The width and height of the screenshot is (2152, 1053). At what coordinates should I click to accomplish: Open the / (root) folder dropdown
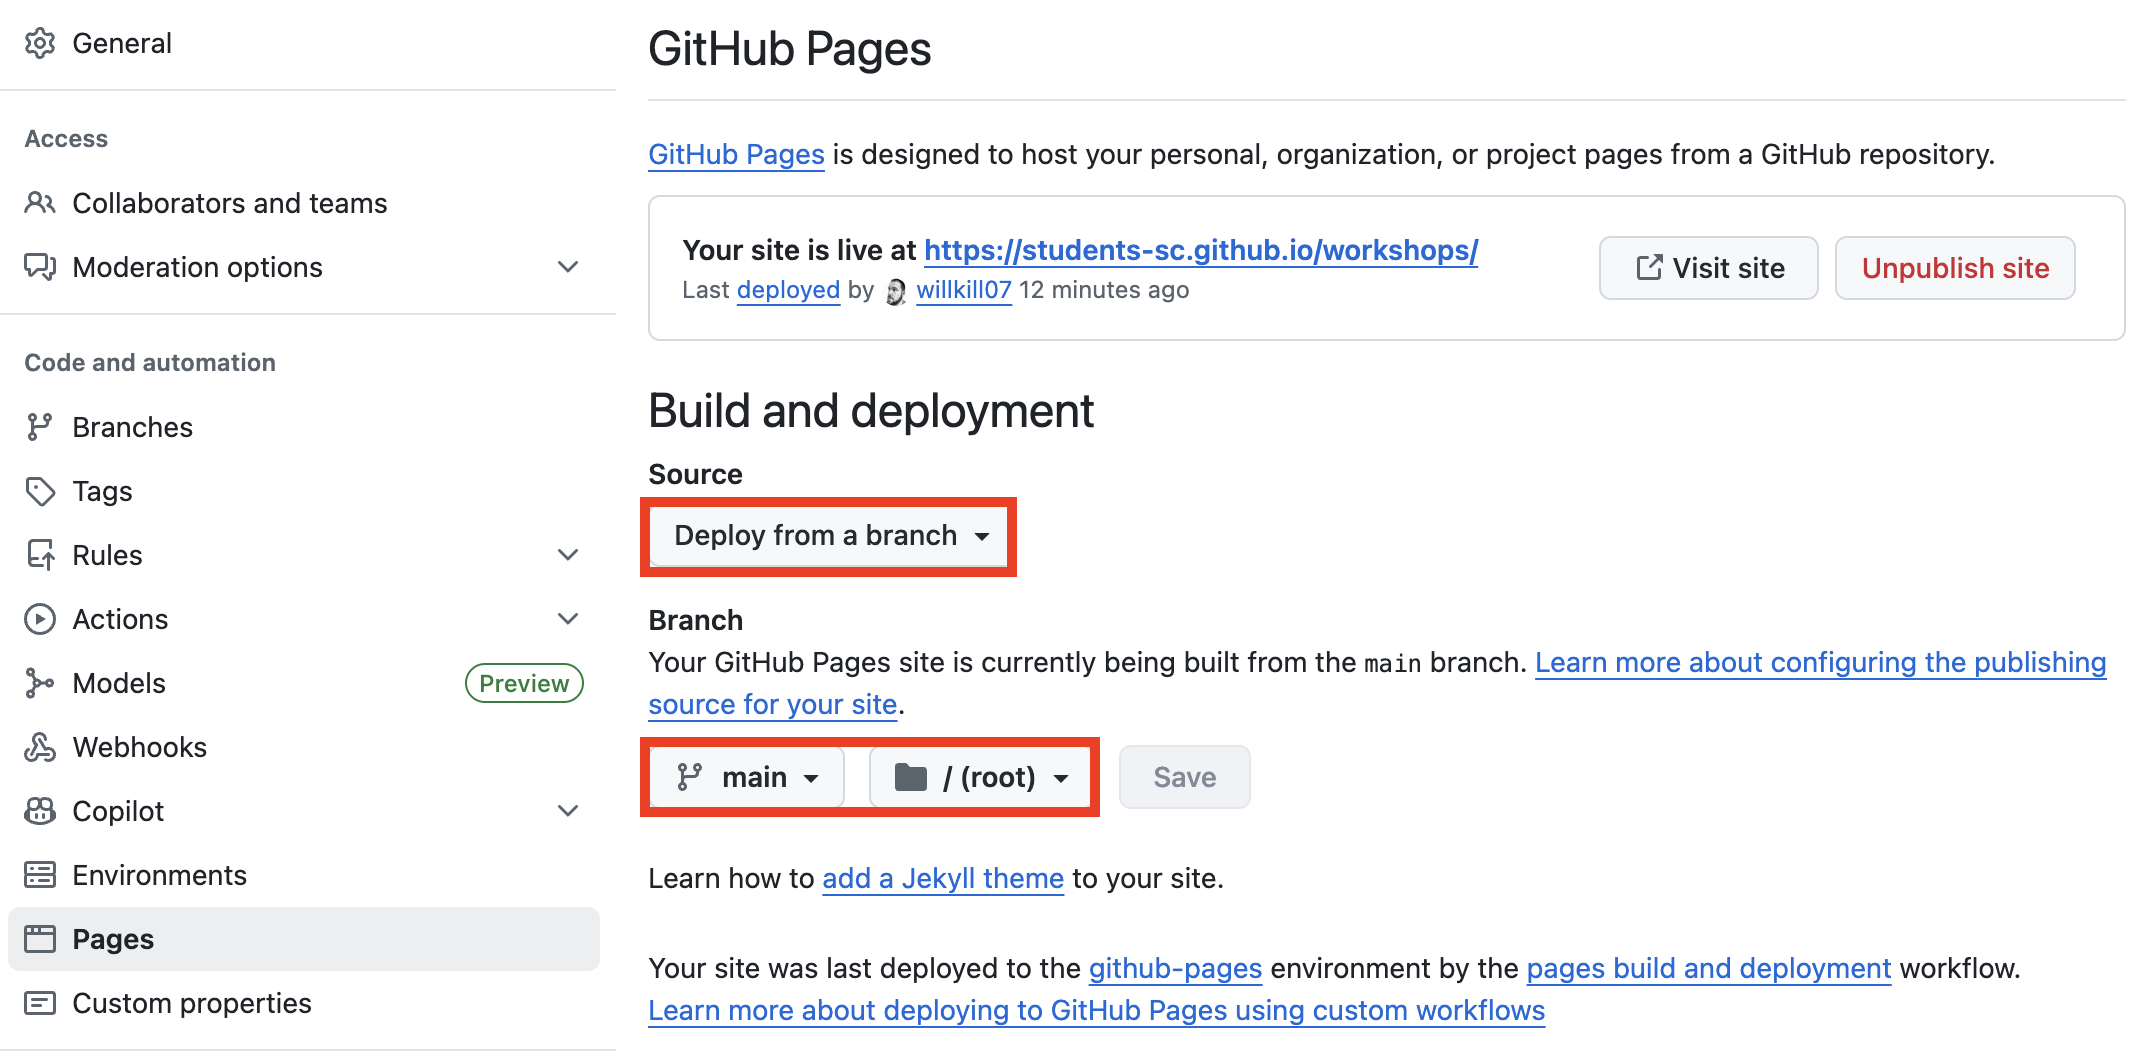click(x=981, y=777)
